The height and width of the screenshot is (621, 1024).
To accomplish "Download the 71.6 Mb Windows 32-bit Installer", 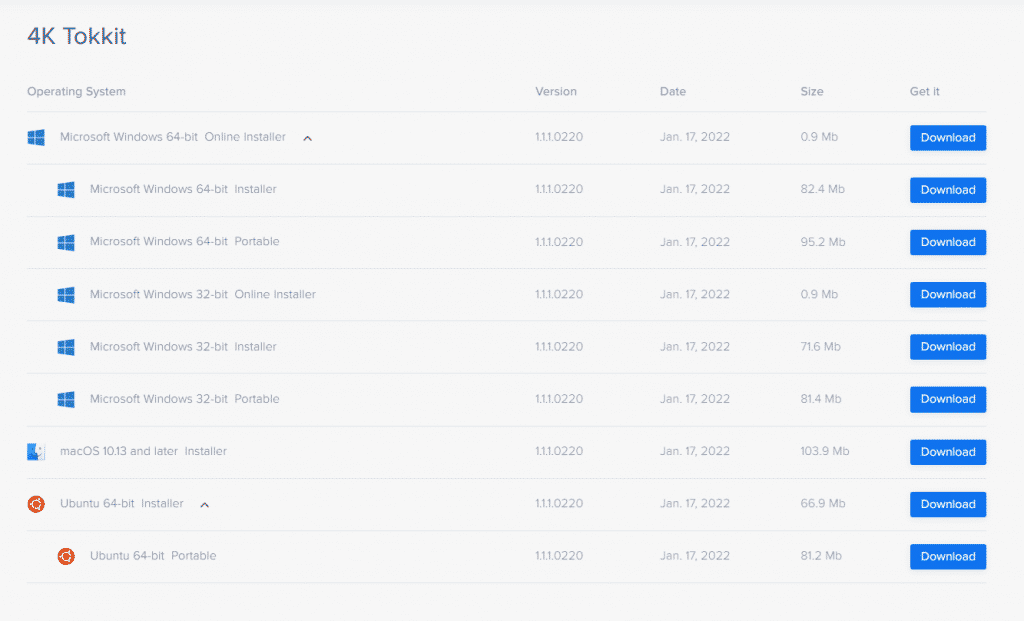I will [x=948, y=347].
